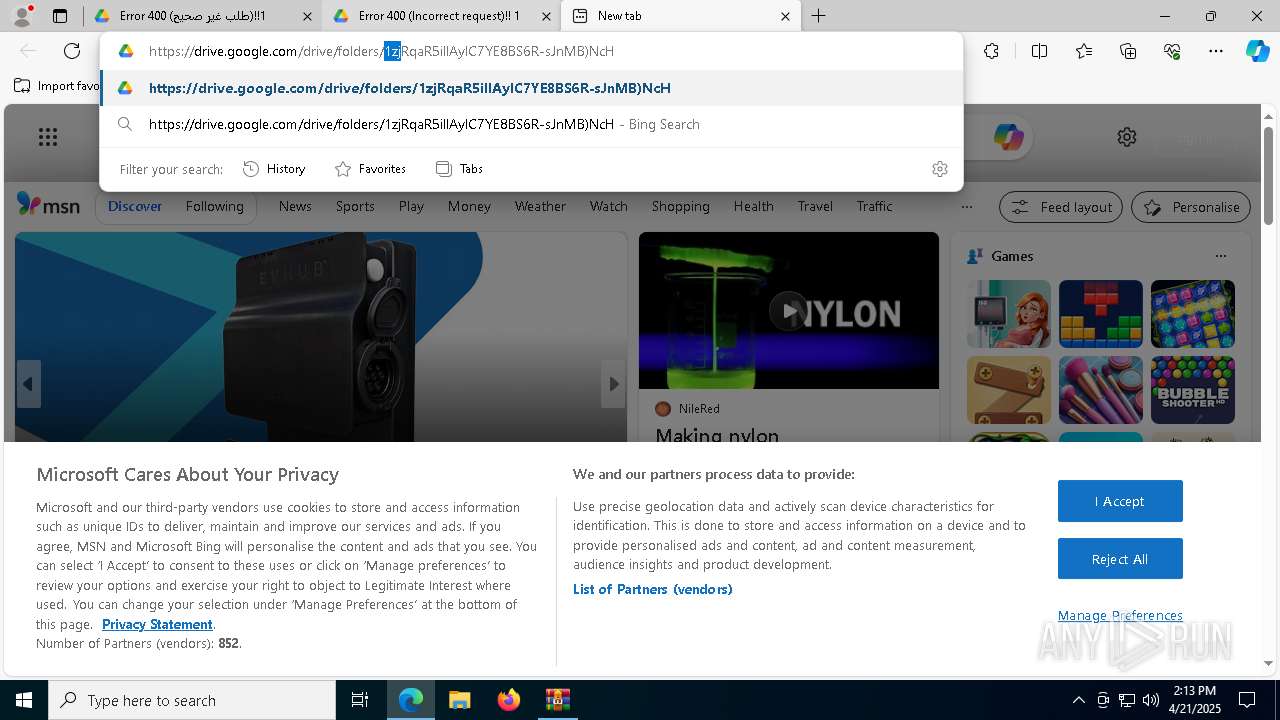Refresh the current page
Screen dimensions: 1280x720
pos(72,51)
